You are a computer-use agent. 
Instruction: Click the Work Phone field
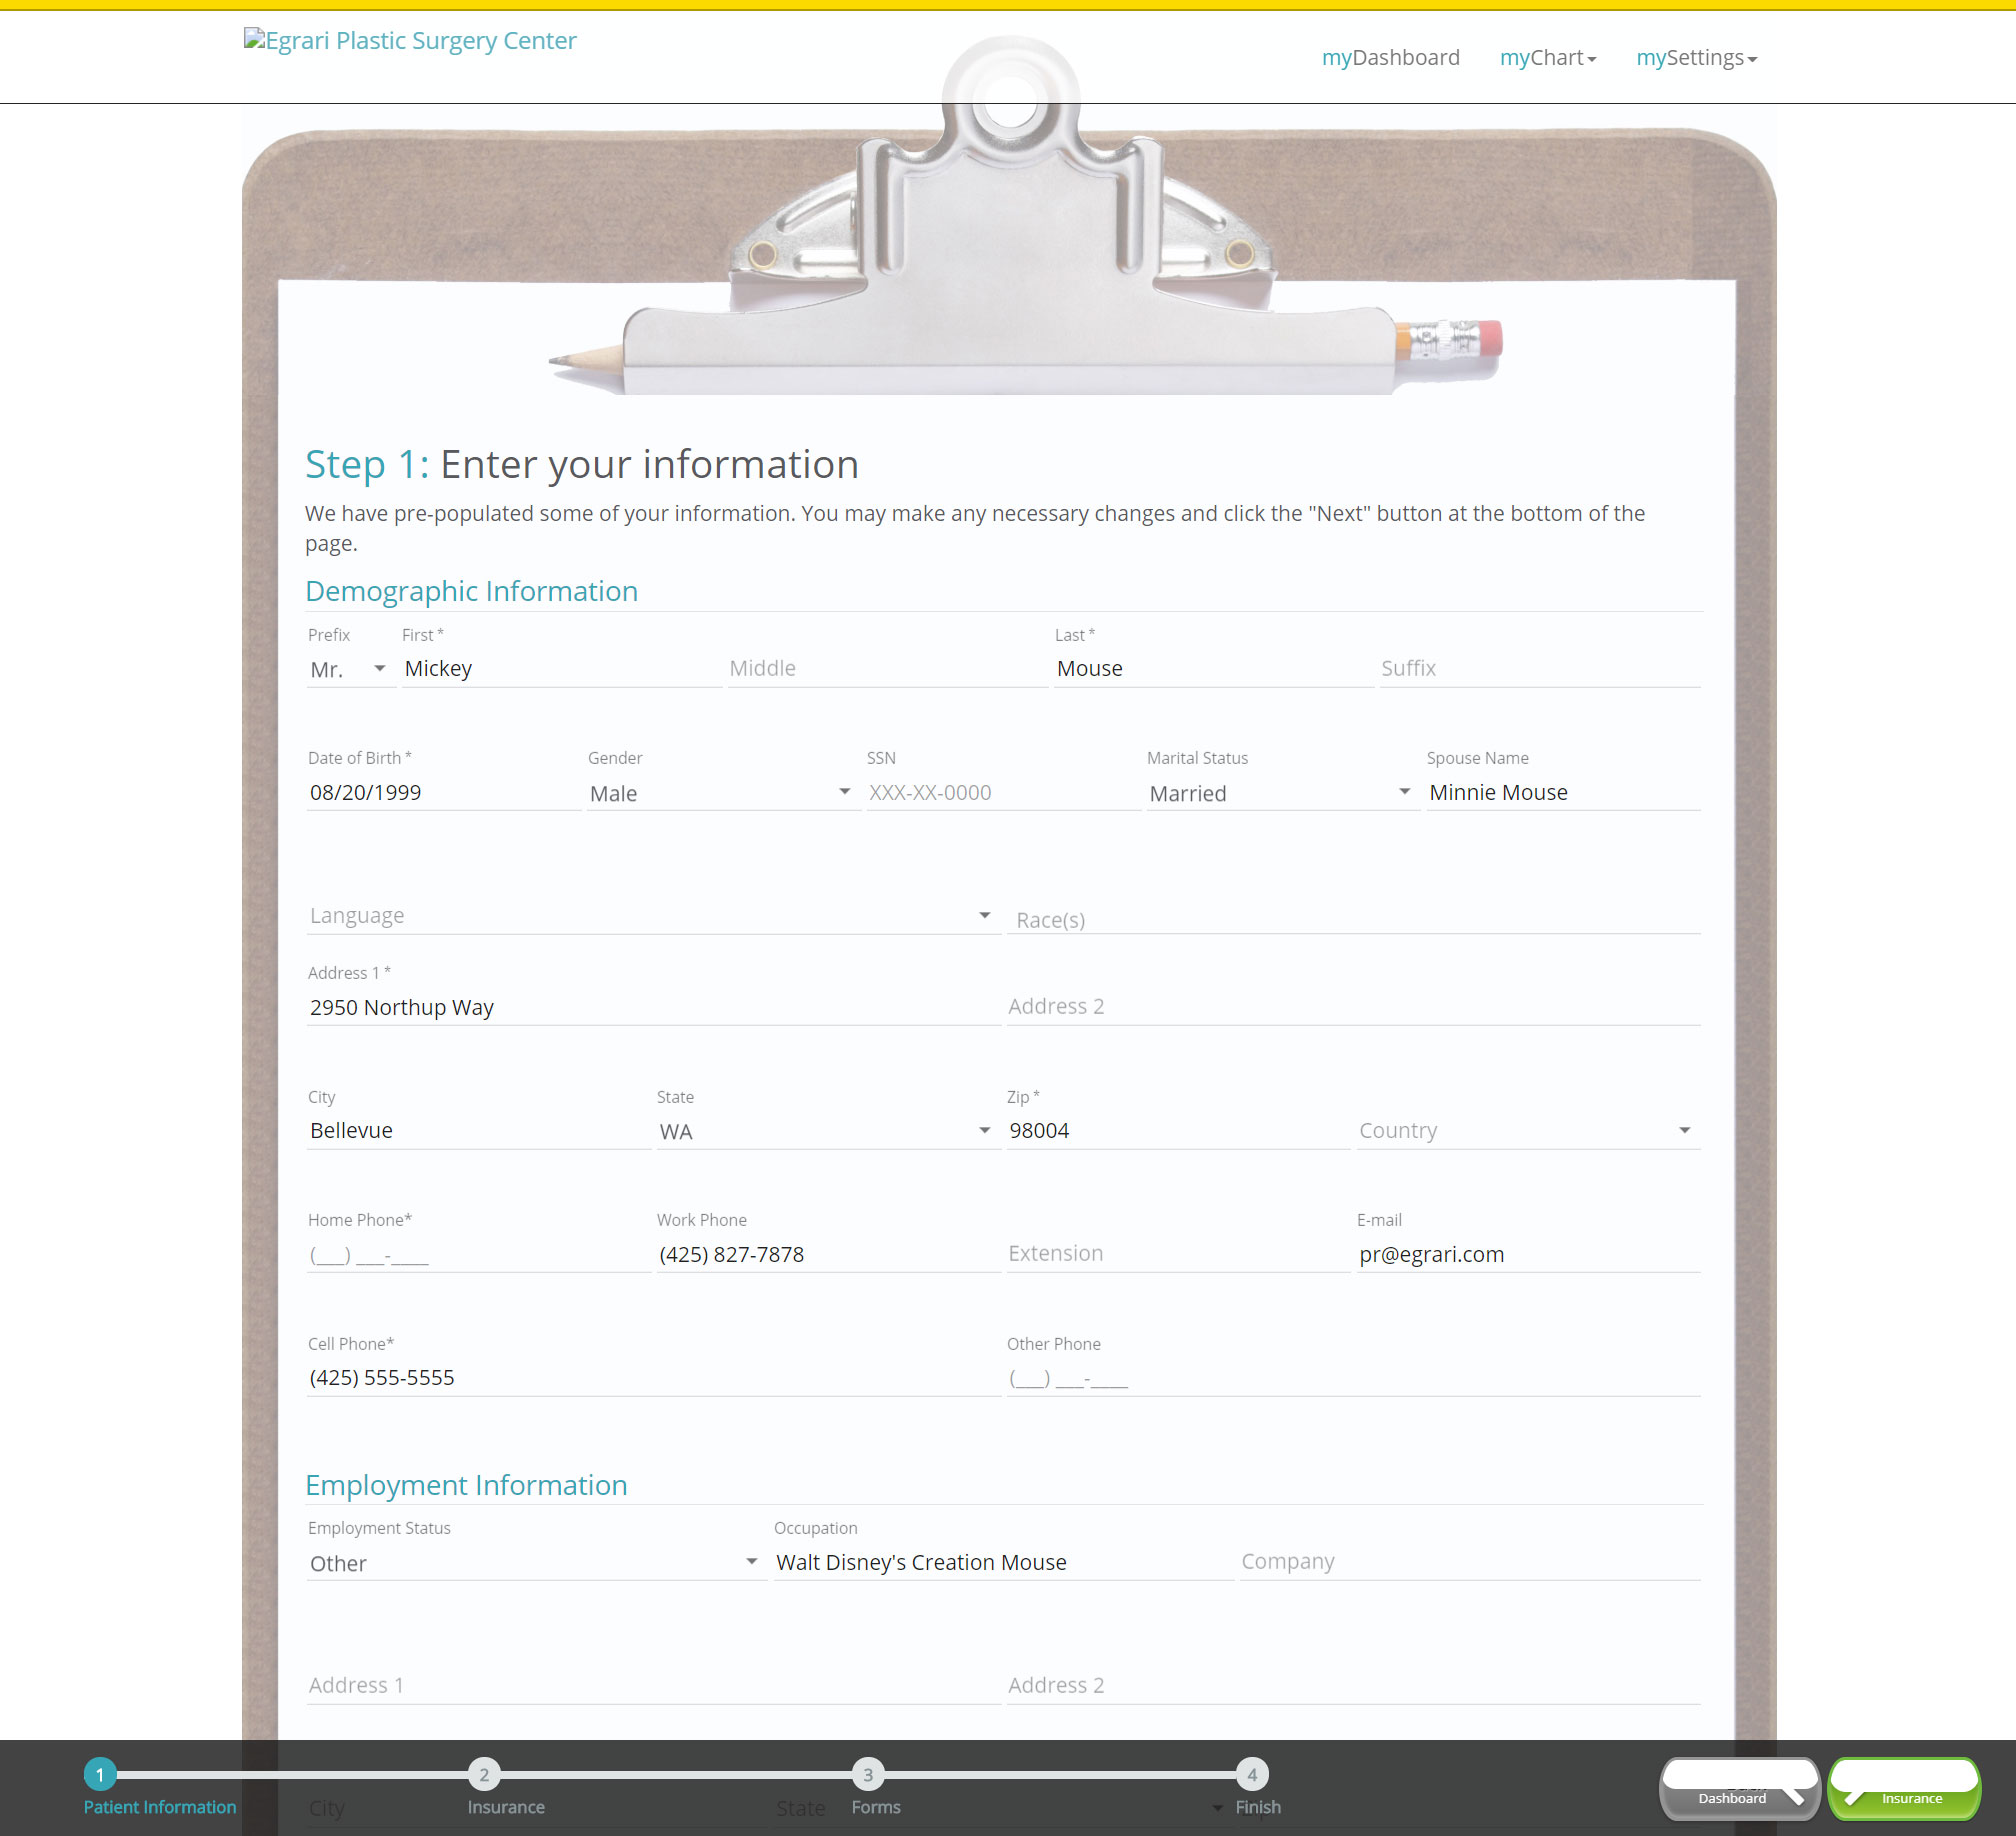(x=827, y=1254)
